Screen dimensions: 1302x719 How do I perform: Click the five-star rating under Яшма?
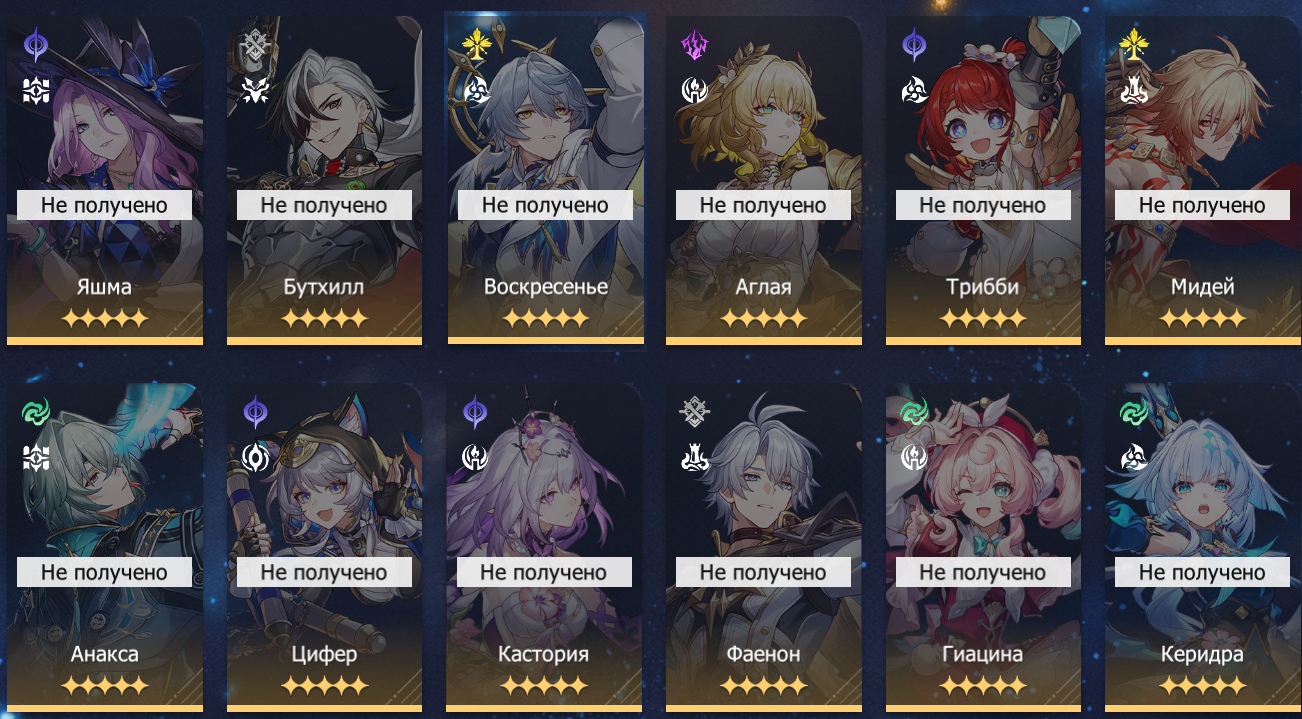104,319
